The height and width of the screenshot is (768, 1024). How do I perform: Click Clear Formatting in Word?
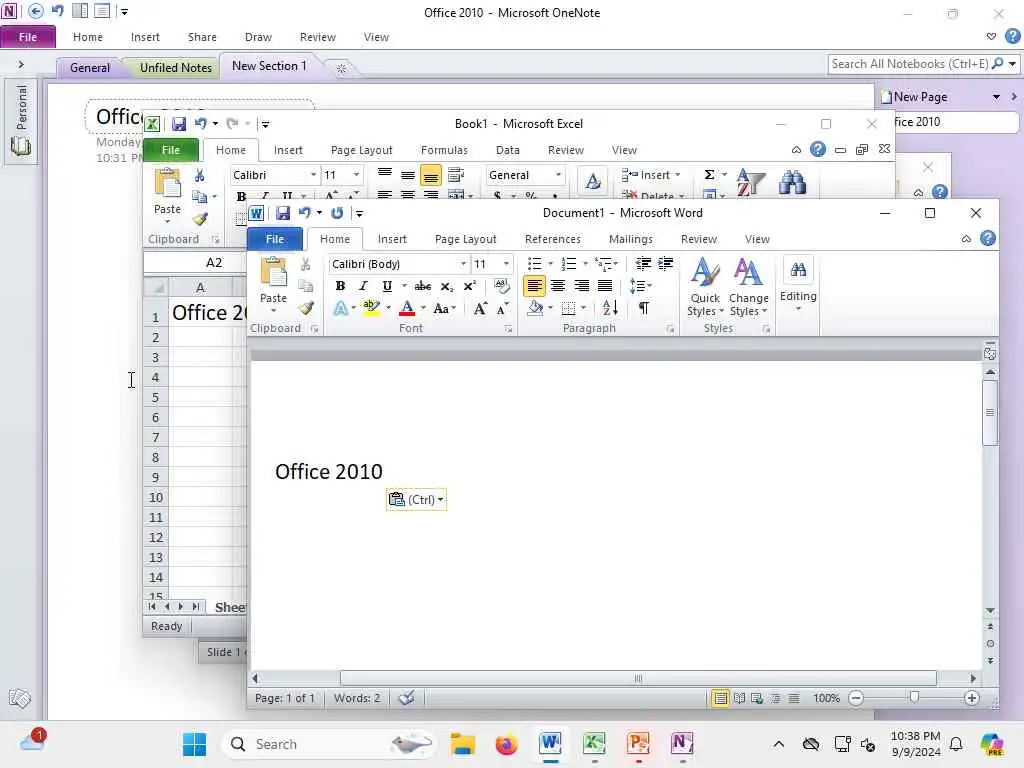pyautogui.click(x=502, y=286)
